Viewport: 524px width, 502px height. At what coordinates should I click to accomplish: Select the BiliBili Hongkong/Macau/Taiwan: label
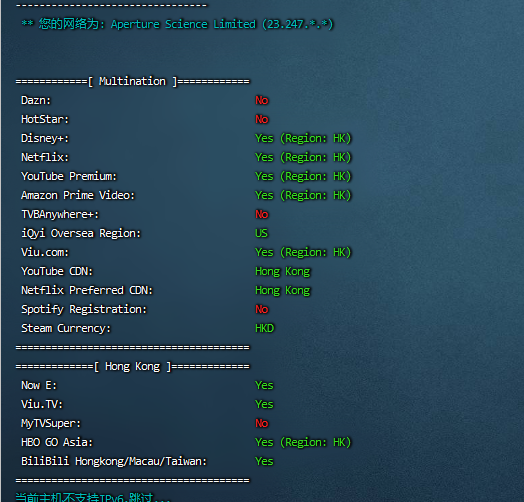(x=114, y=462)
